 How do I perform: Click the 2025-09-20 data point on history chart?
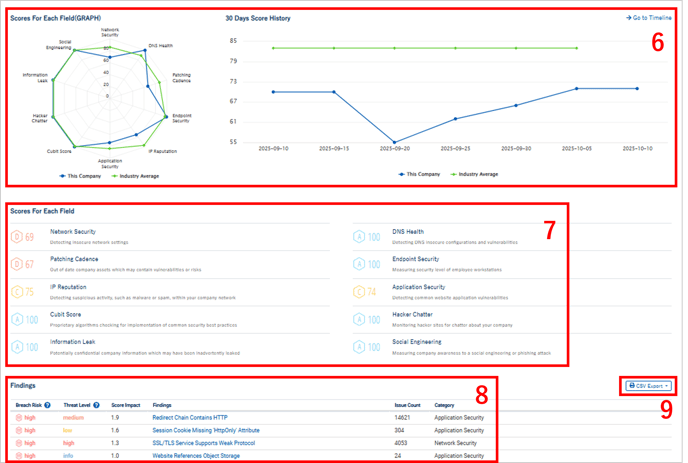[x=395, y=142]
